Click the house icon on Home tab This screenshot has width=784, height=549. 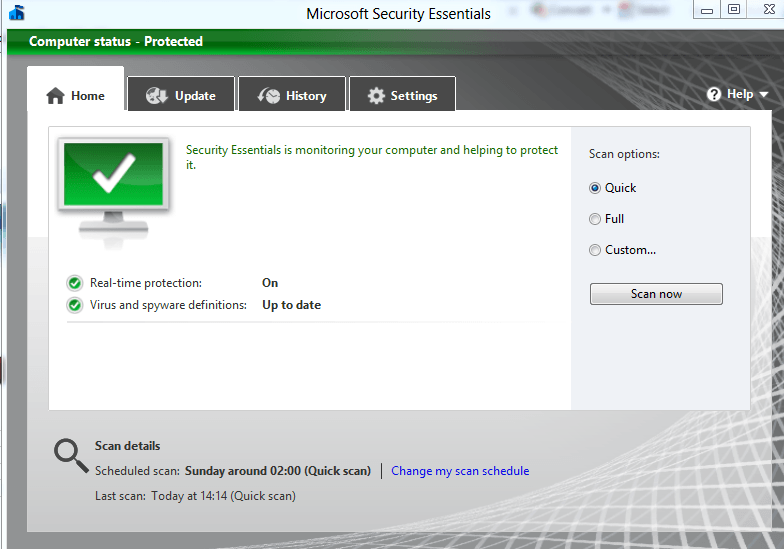56,95
